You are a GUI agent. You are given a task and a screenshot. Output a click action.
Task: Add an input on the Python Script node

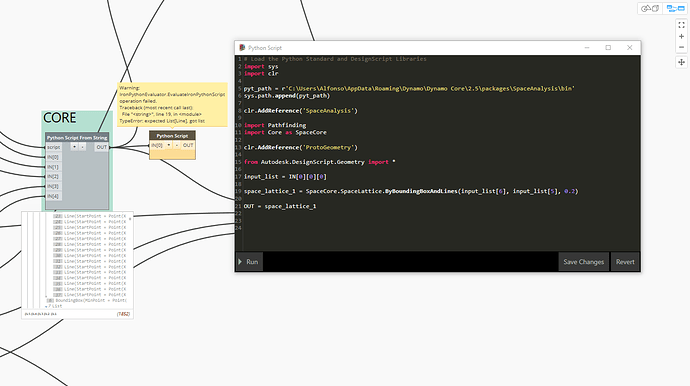[x=169, y=145]
